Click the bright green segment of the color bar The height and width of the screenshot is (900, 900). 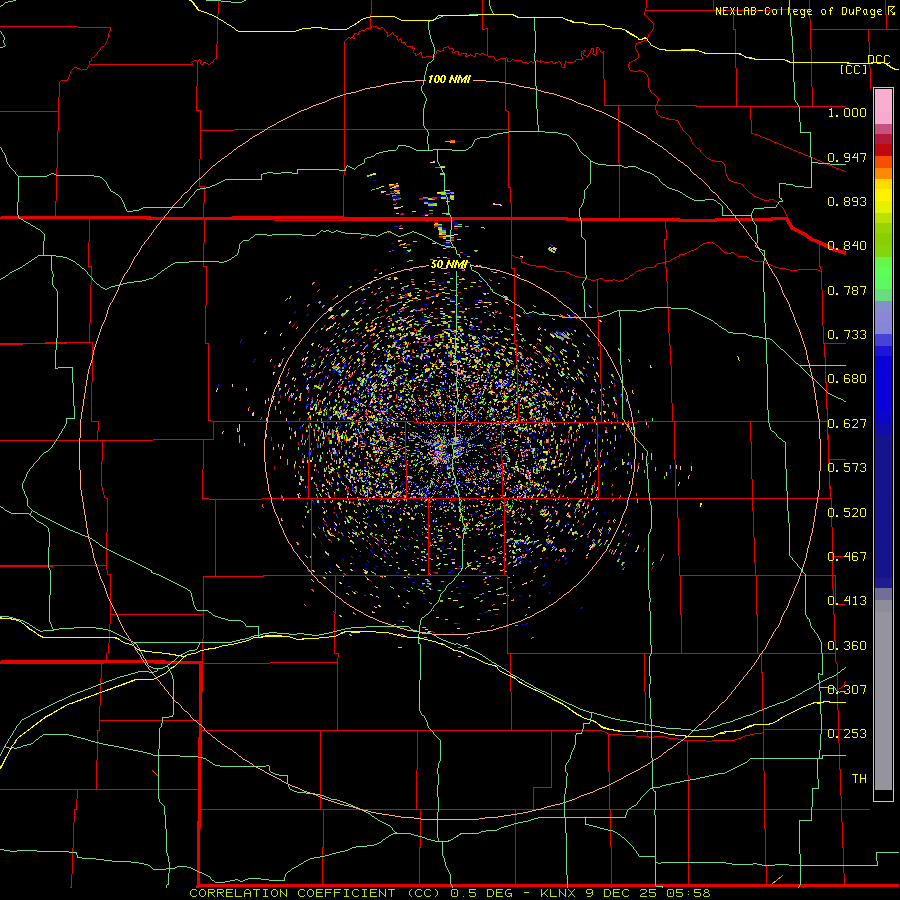pos(883,273)
